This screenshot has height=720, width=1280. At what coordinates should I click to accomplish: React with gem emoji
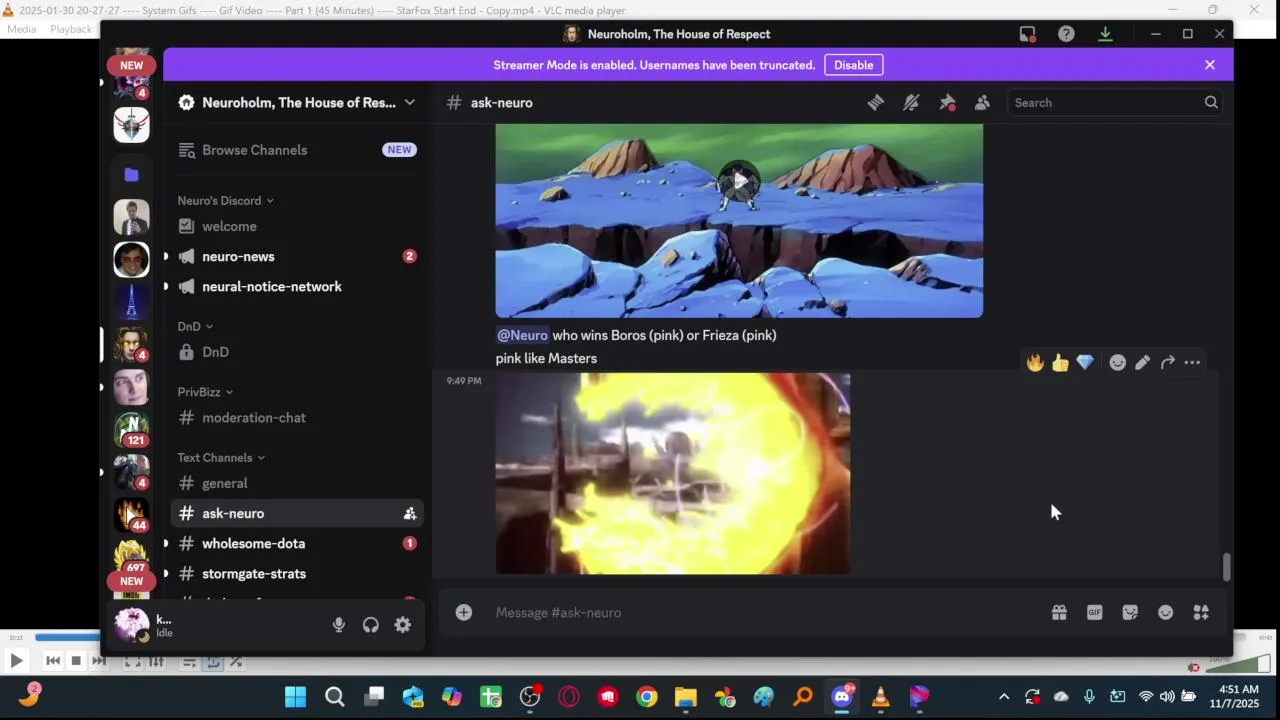tap(1085, 362)
